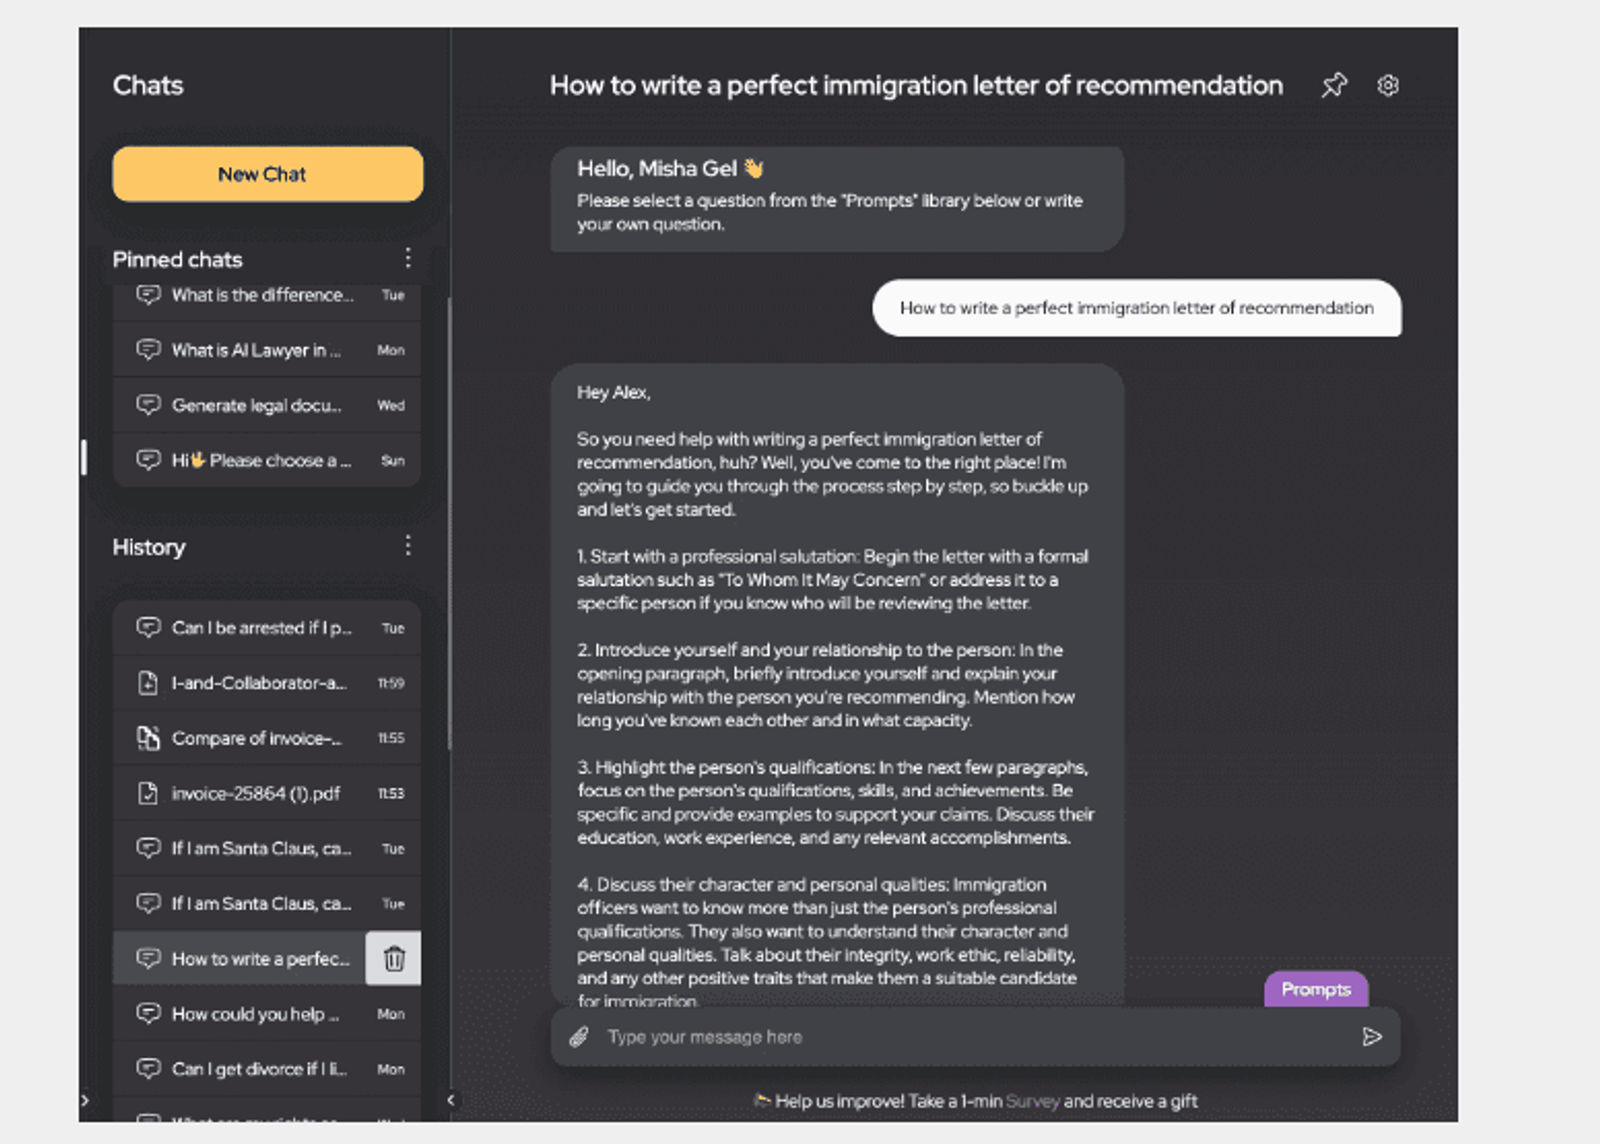Open chat settings gear icon
The image size is (1600, 1144).
(1388, 85)
